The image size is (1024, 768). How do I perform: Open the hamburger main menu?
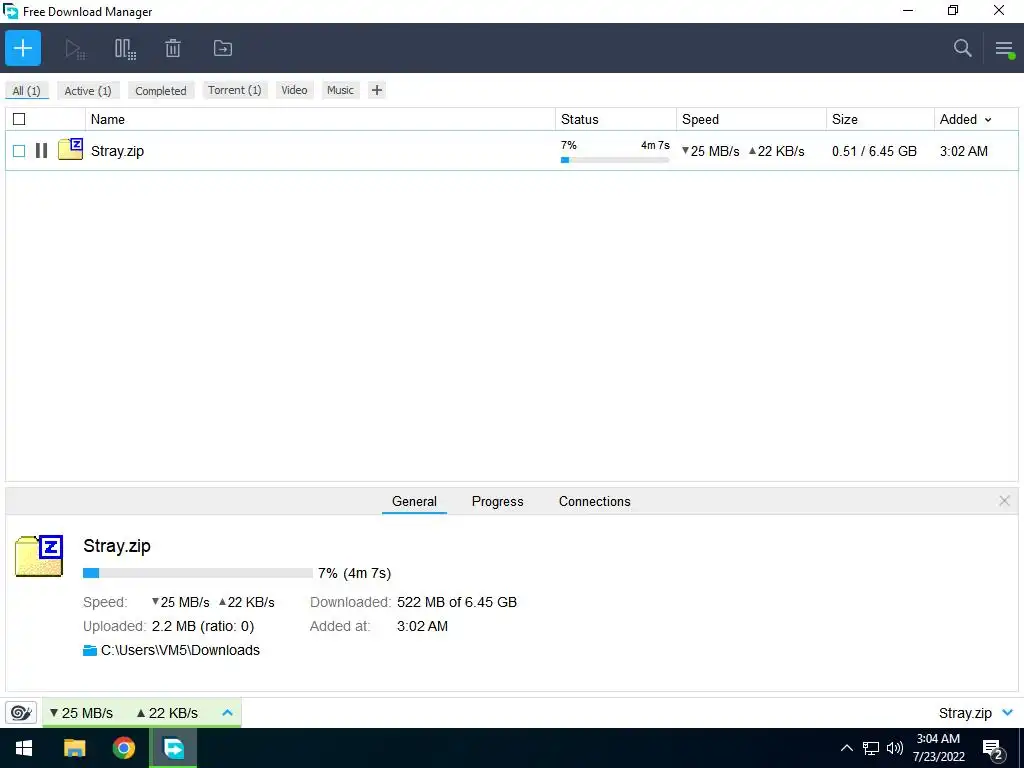(x=1004, y=48)
